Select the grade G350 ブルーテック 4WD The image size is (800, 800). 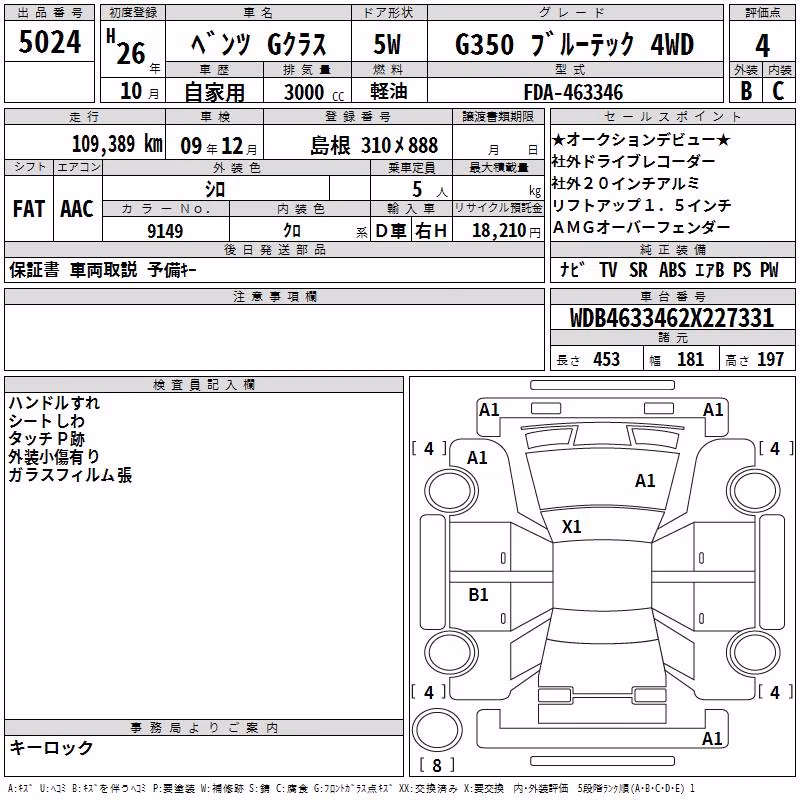click(574, 44)
